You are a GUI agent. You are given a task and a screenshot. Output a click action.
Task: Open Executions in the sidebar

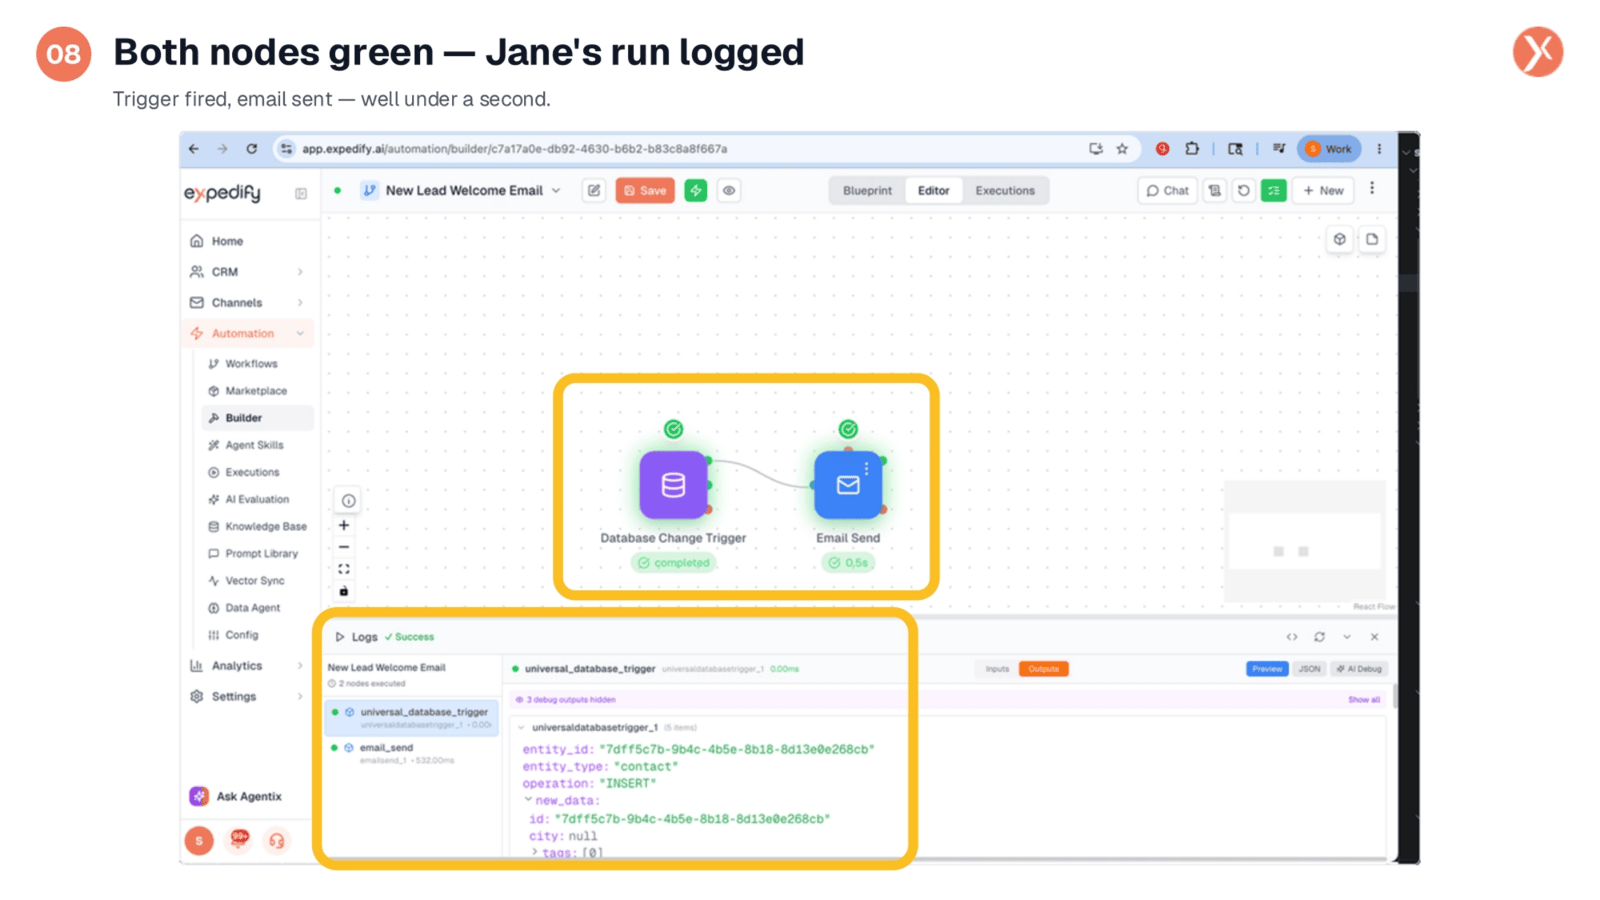(252, 472)
